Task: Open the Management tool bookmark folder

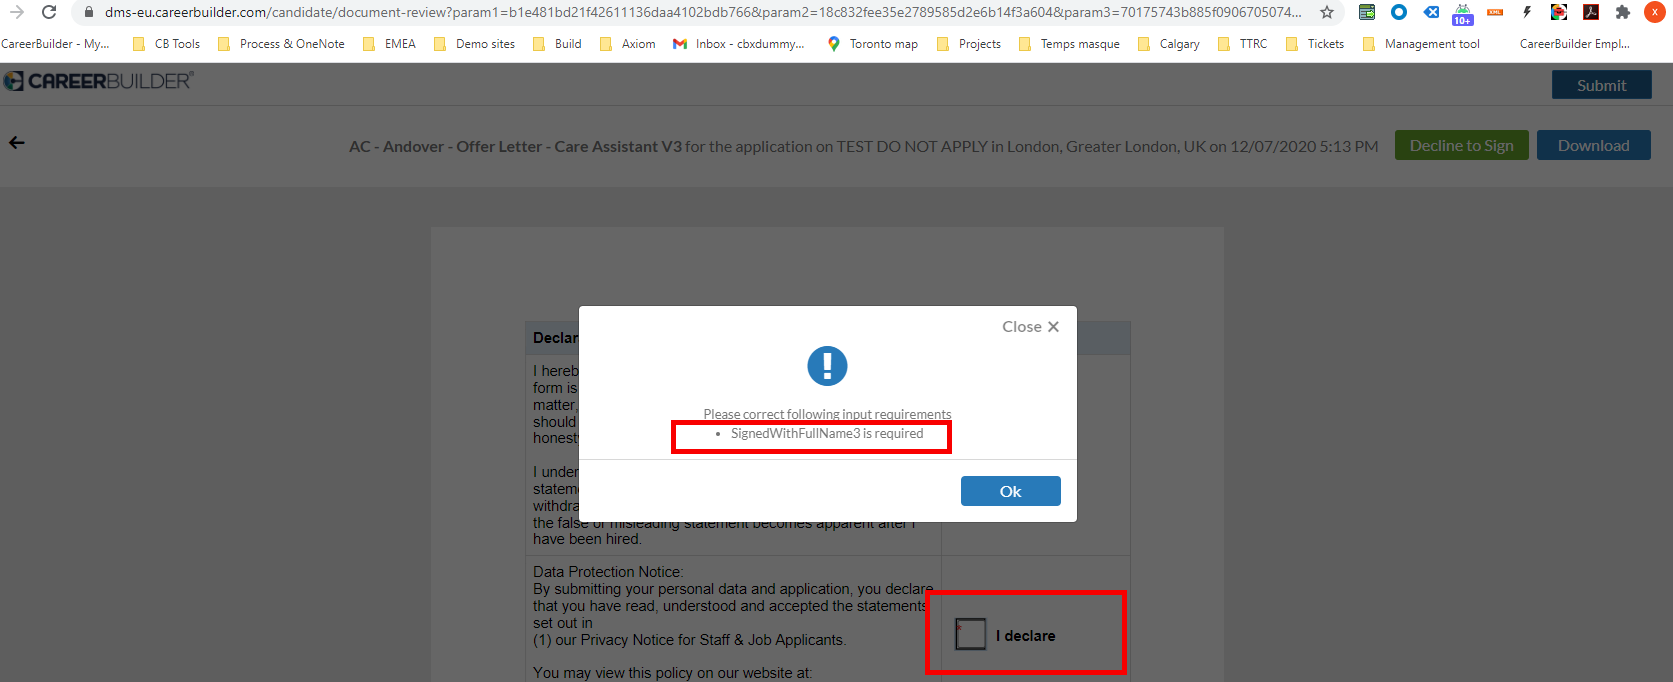Action: [1421, 44]
